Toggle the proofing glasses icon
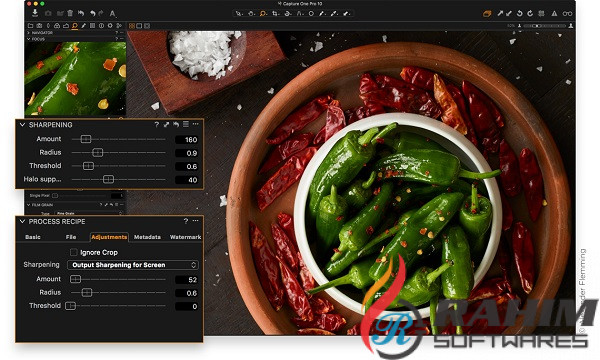The image size is (600, 360). click(x=567, y=13)
